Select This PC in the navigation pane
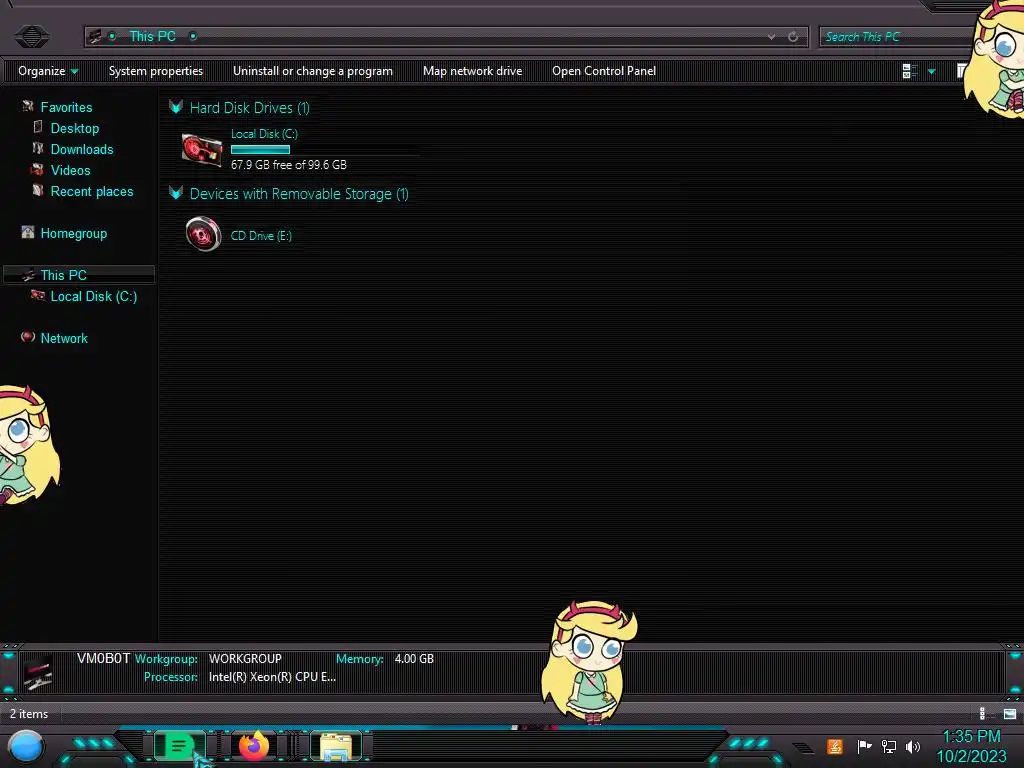Viewport: 1024px width, 768px height. [63, 275]
